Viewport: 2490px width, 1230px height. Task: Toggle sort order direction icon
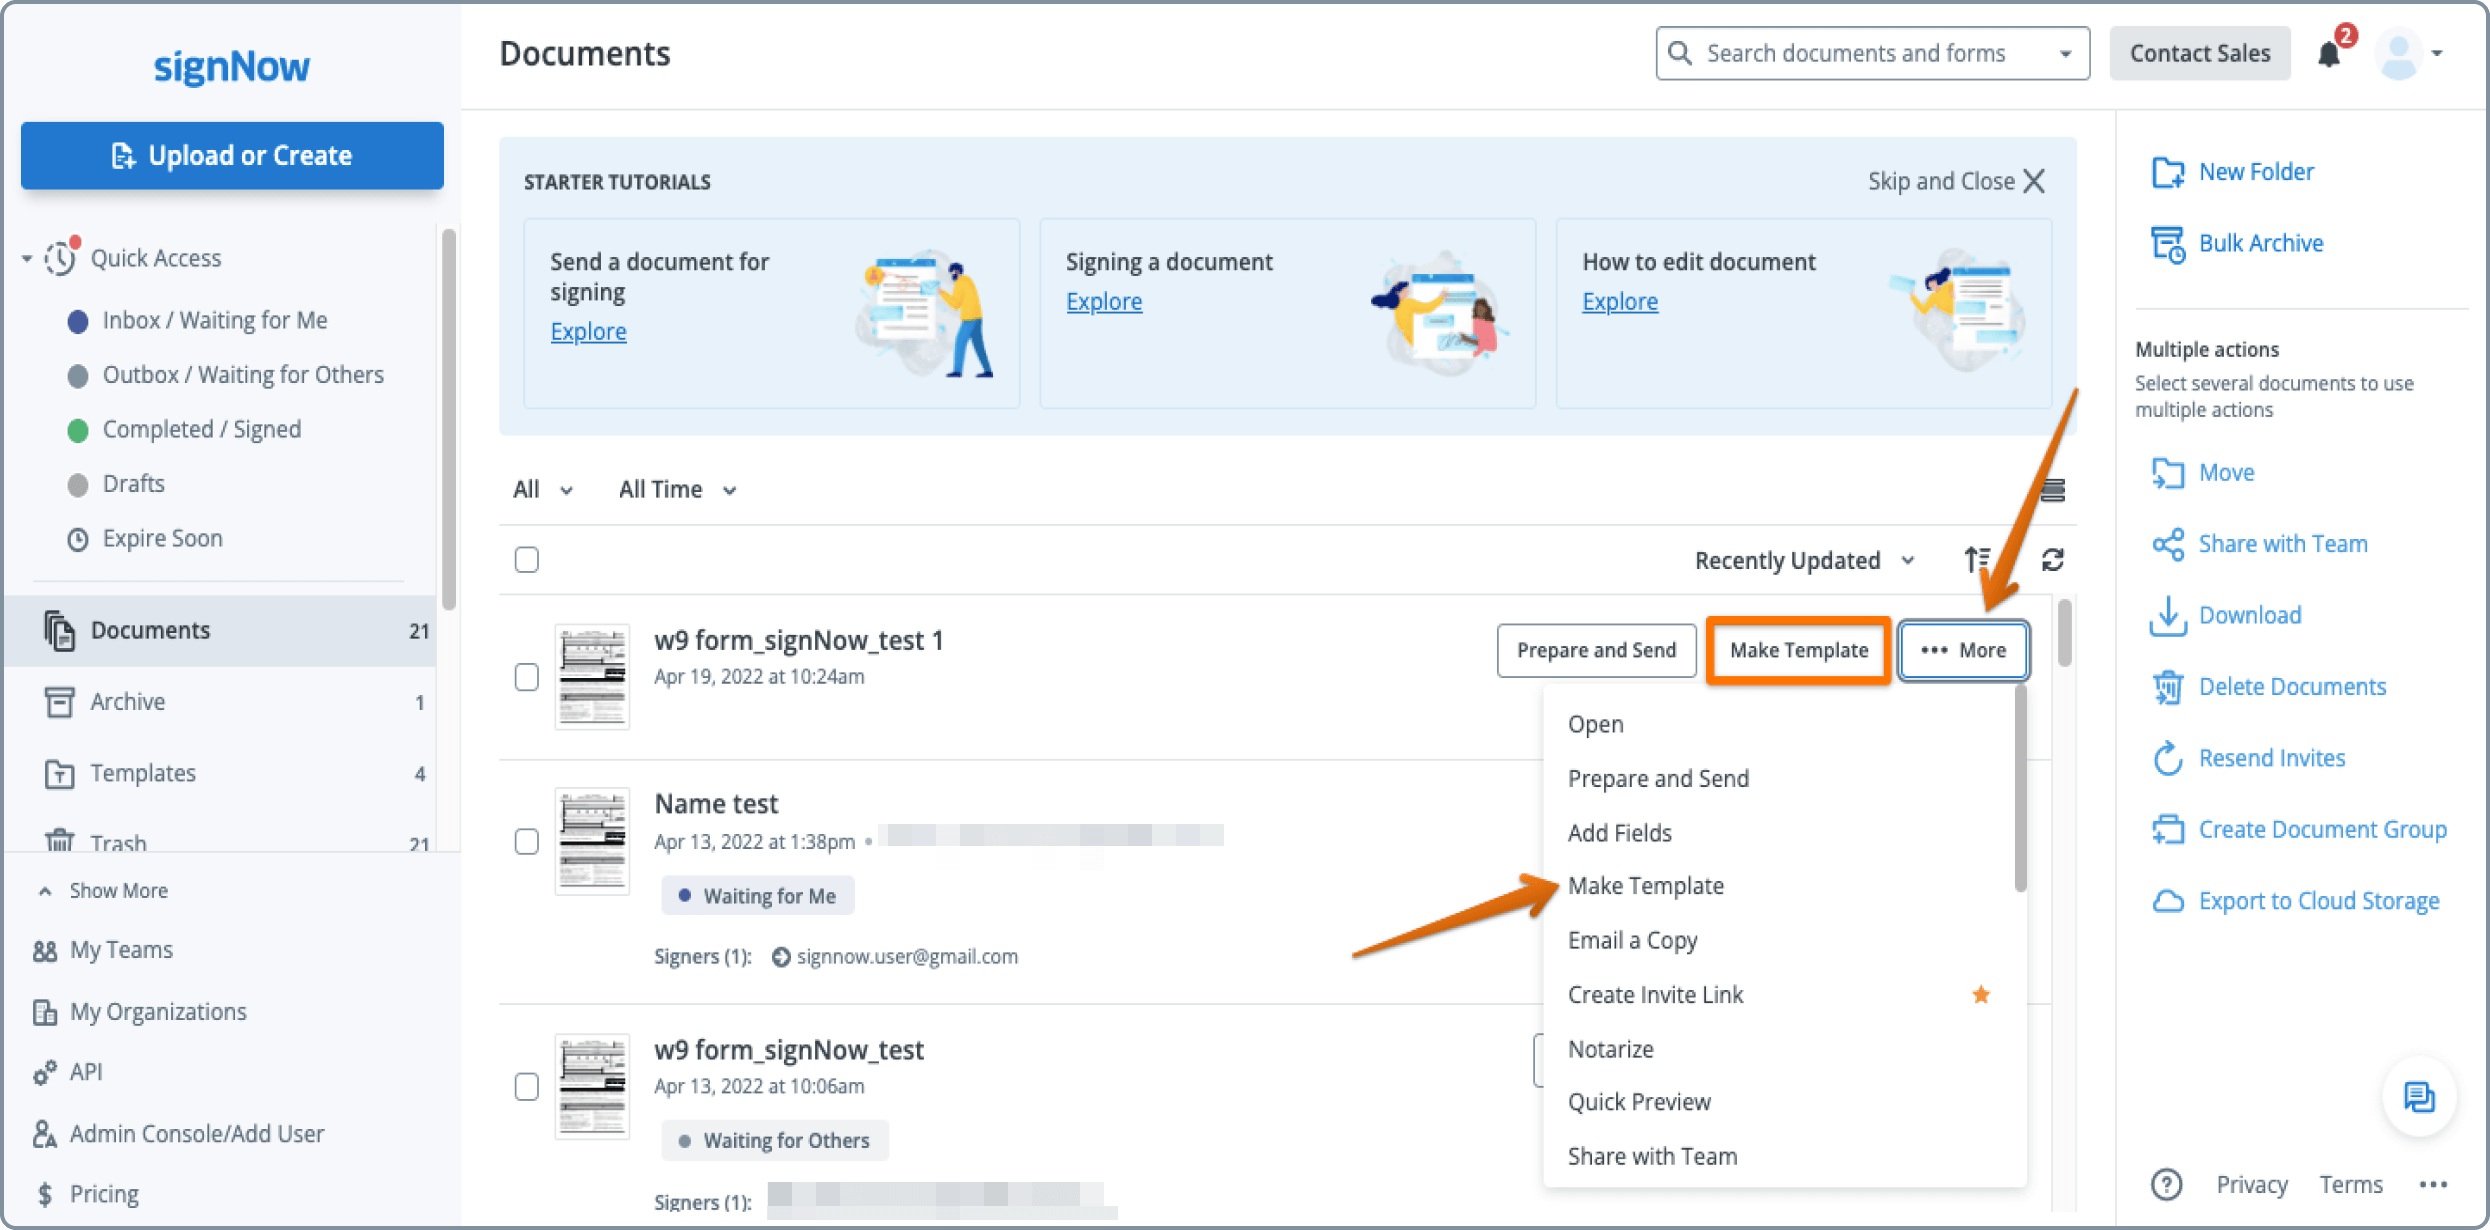click(1976, 560)
